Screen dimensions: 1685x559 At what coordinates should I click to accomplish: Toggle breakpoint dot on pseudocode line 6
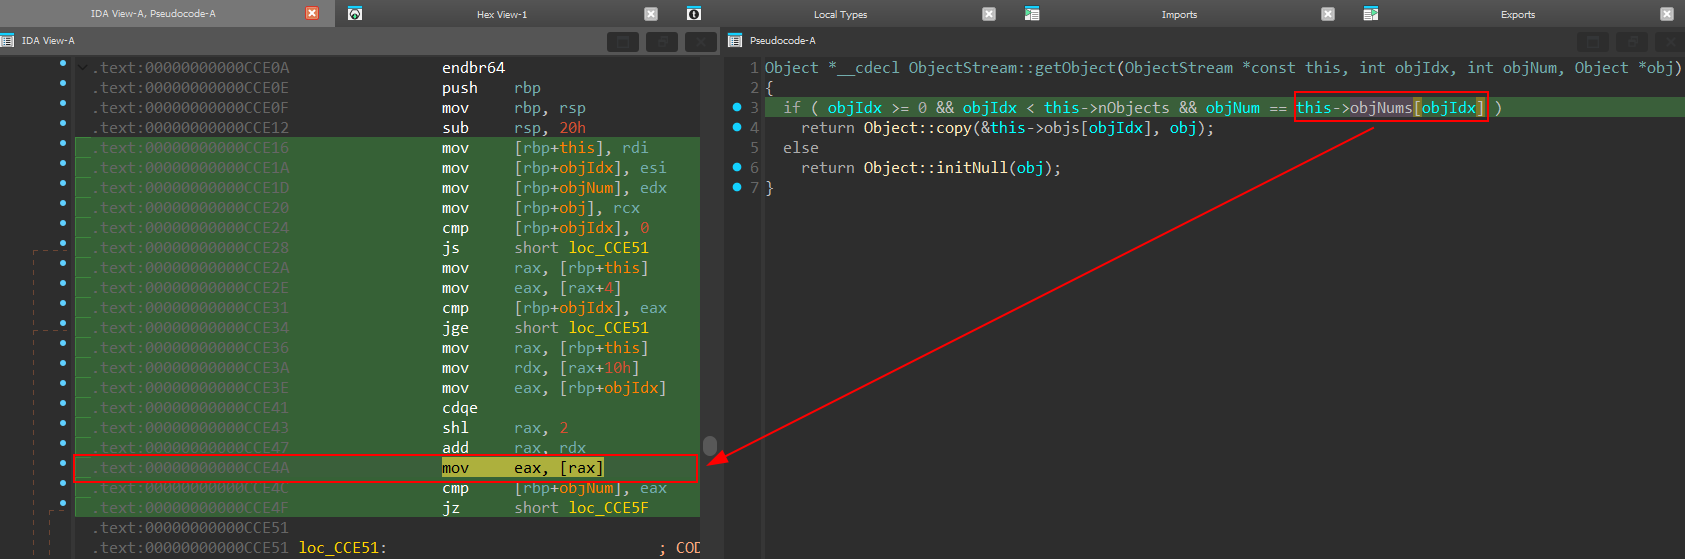737,167
